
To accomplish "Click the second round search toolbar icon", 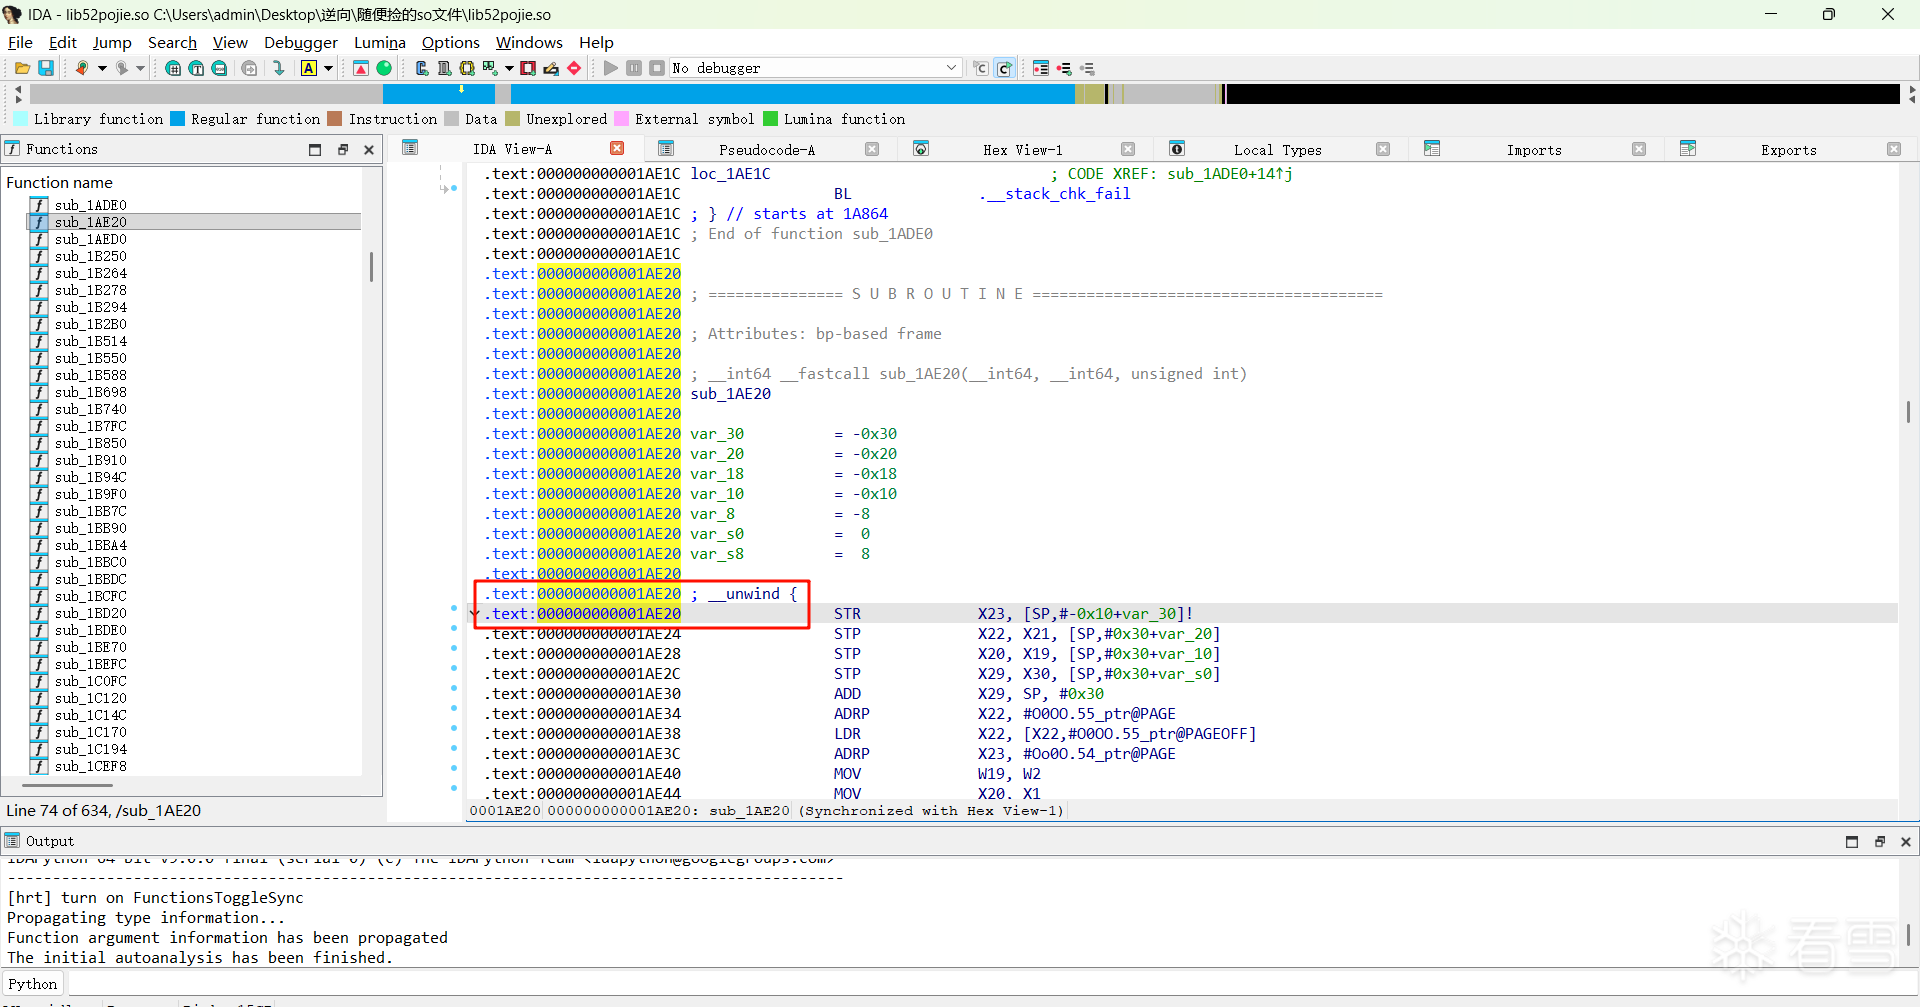I will [196, 68].
